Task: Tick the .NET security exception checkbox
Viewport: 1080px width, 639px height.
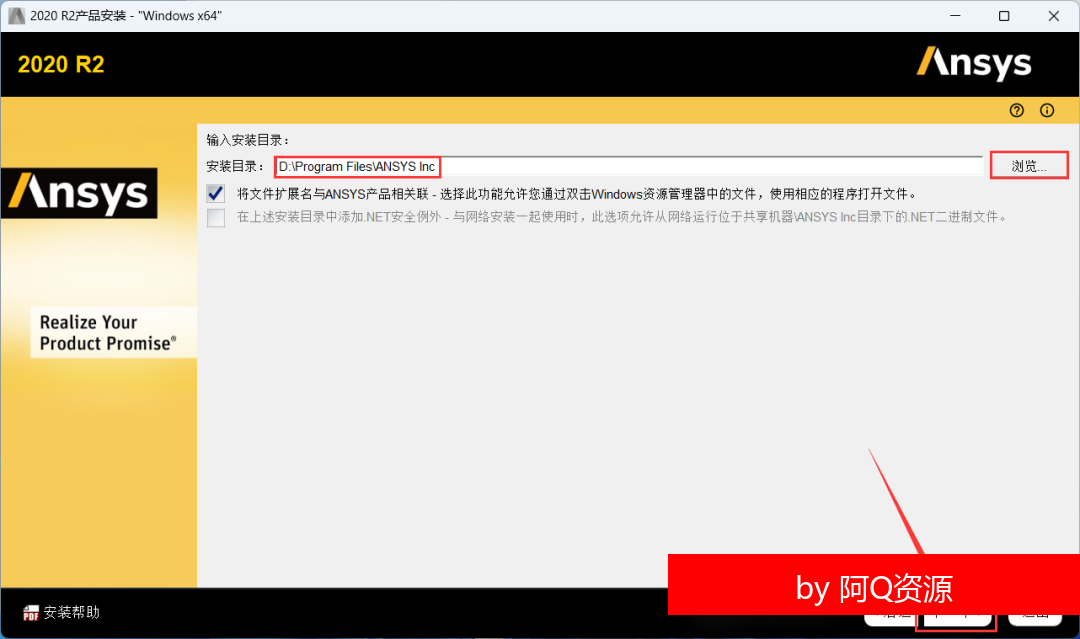Action: click(x=216, y=218)
